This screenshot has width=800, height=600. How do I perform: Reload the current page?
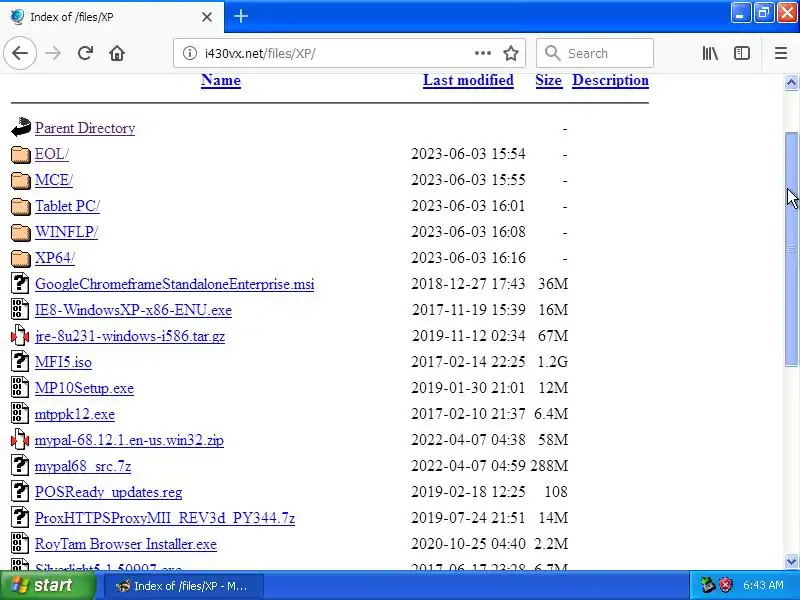click(x=85, y=53)
